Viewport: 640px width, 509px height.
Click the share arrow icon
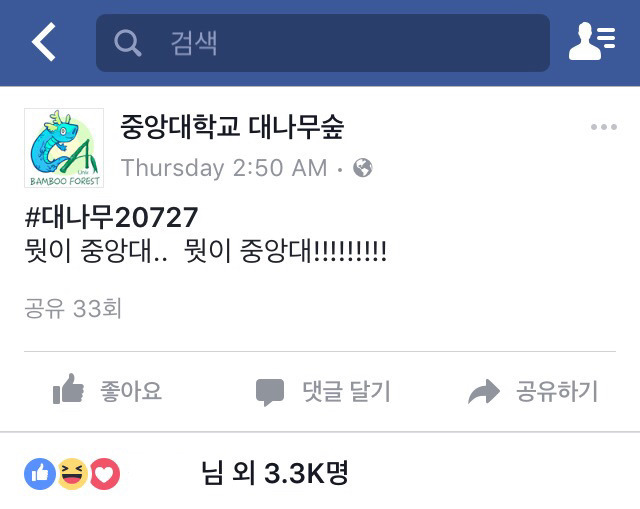pos(484,392)
